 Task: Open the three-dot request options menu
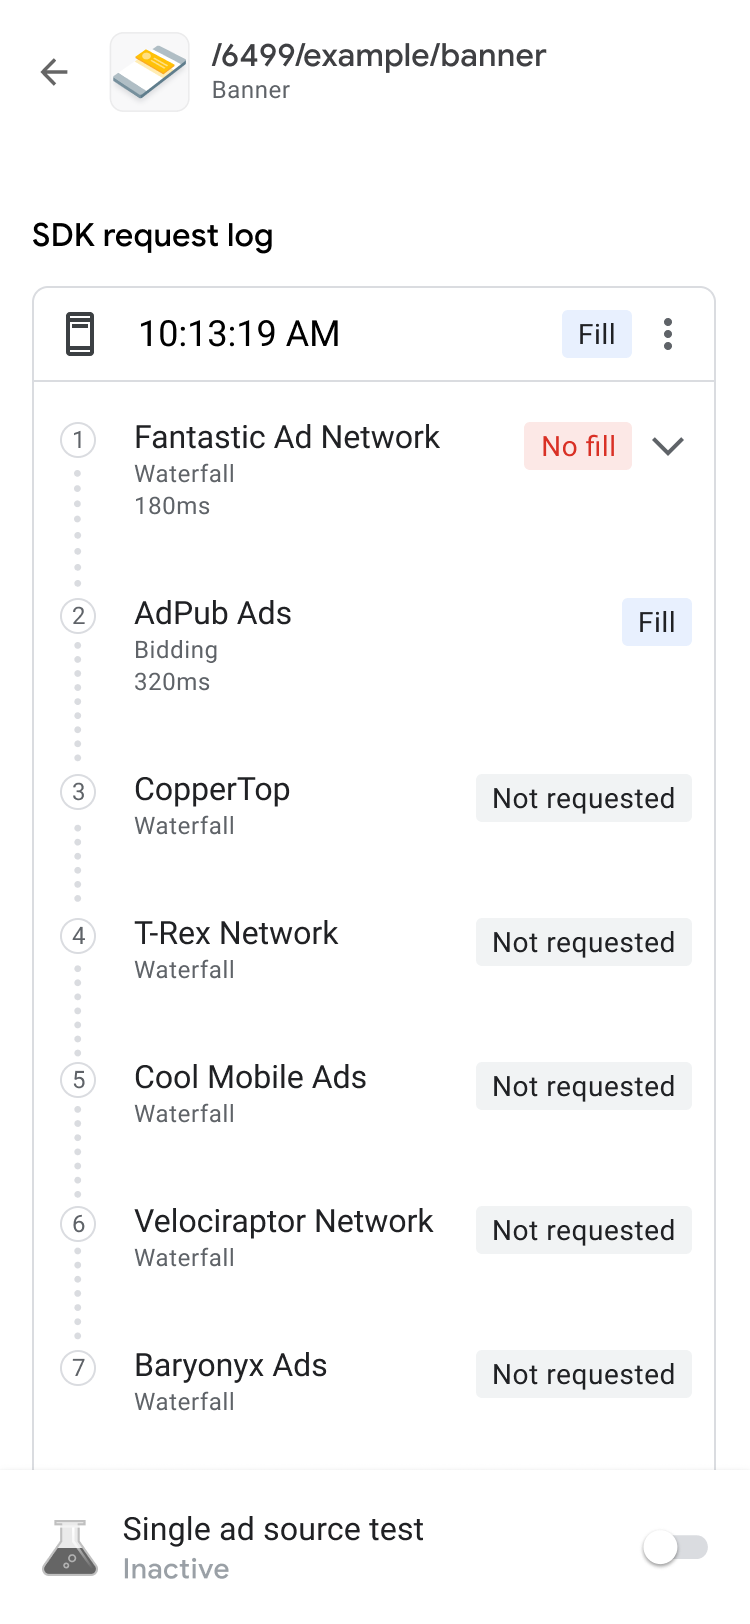668,334
